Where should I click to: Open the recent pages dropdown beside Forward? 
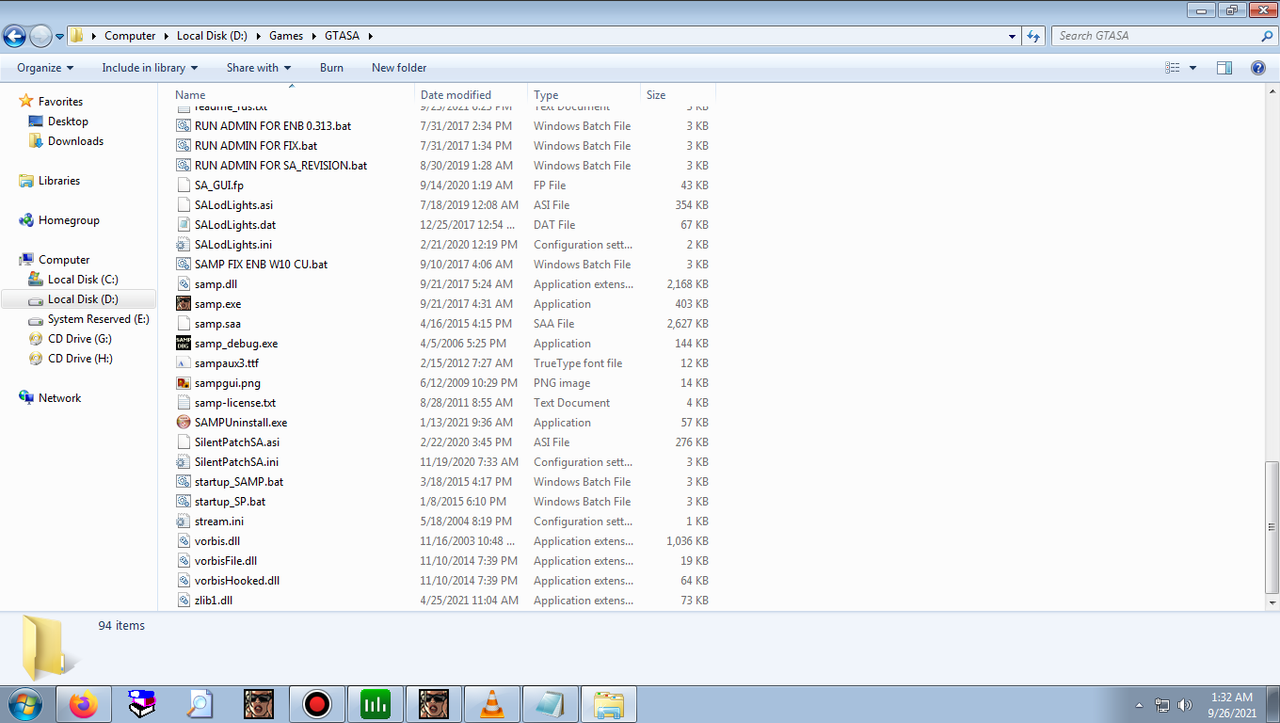[60, 36]
